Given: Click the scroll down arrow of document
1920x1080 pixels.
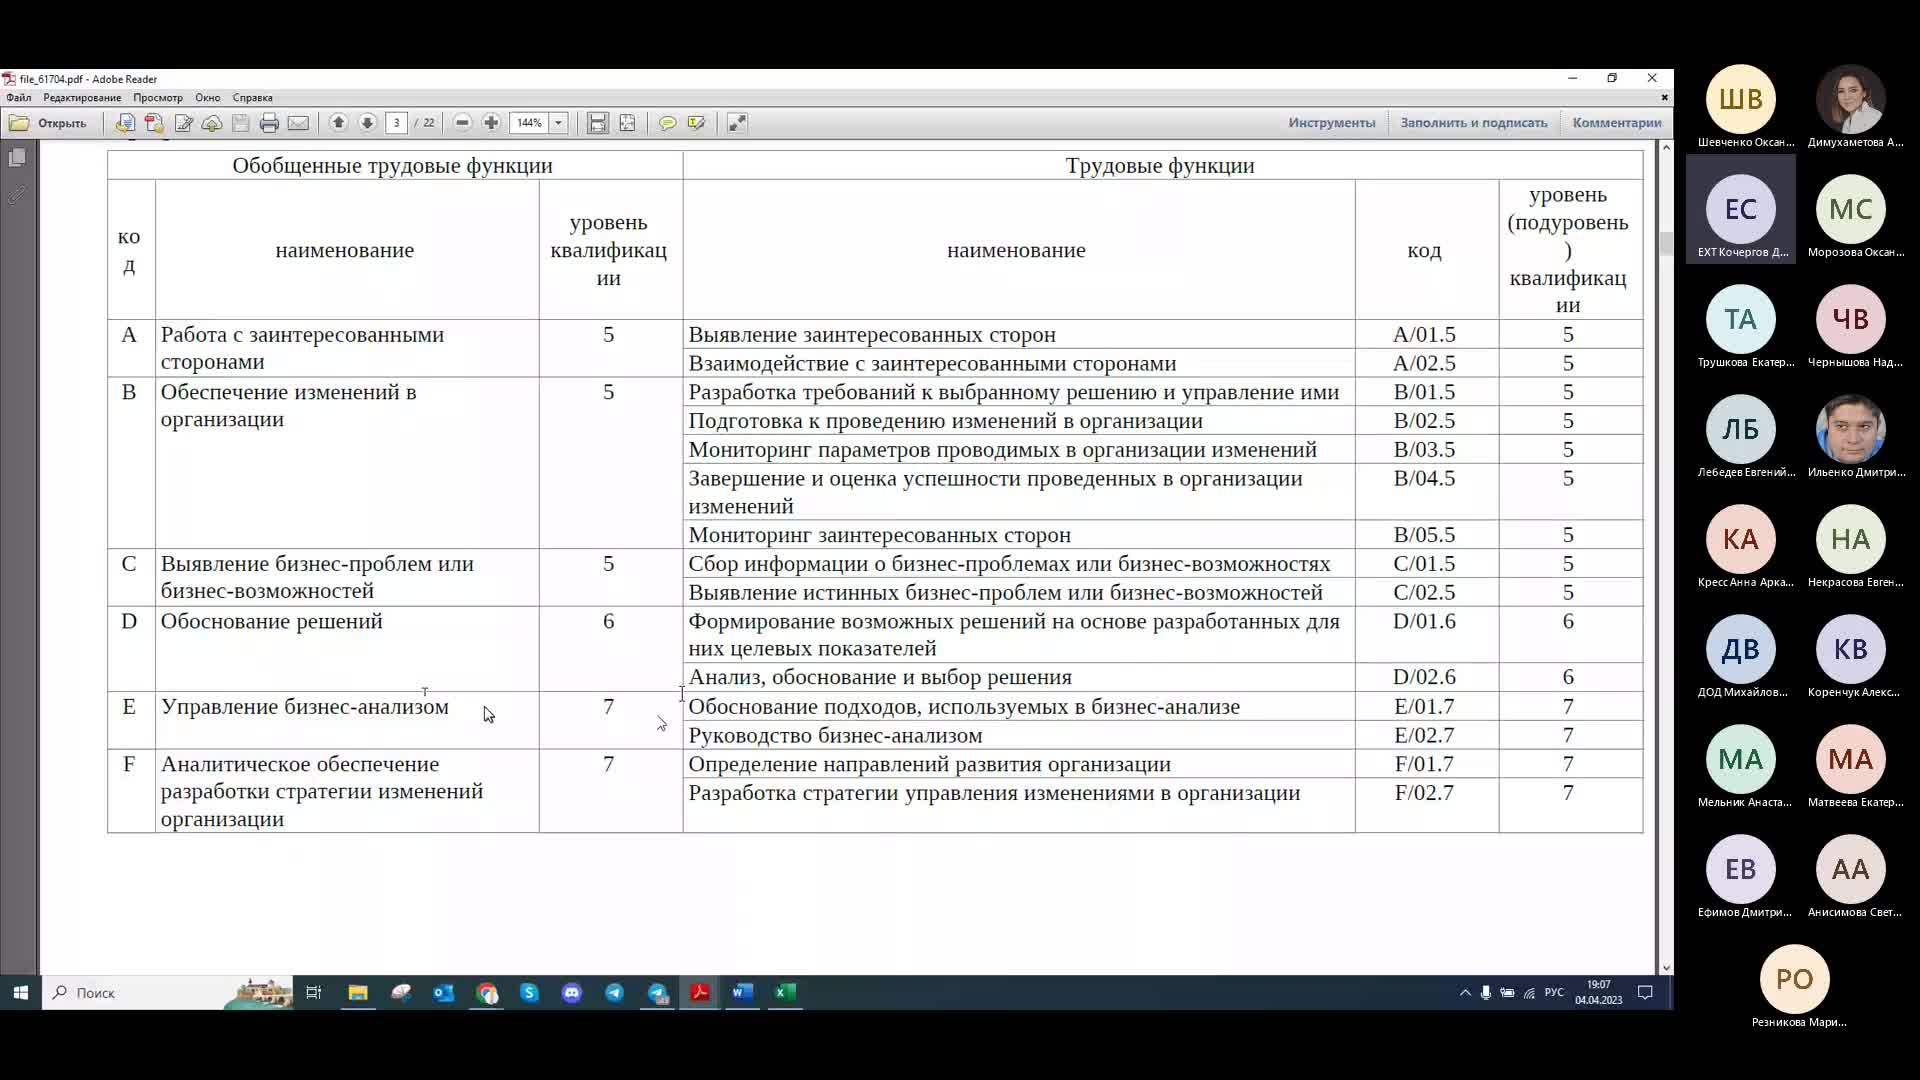Looking at the screenshot, I should 1666,968.
